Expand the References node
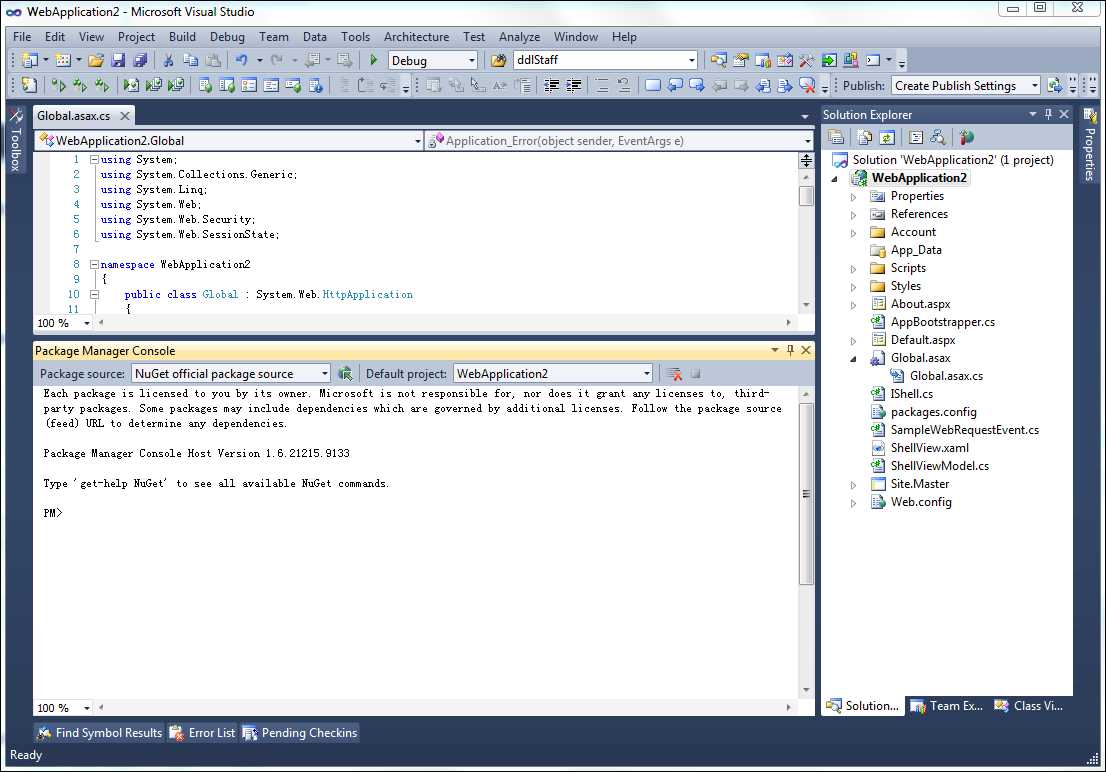This screenshot has height=772, width=1106. (x=853, y=215)
